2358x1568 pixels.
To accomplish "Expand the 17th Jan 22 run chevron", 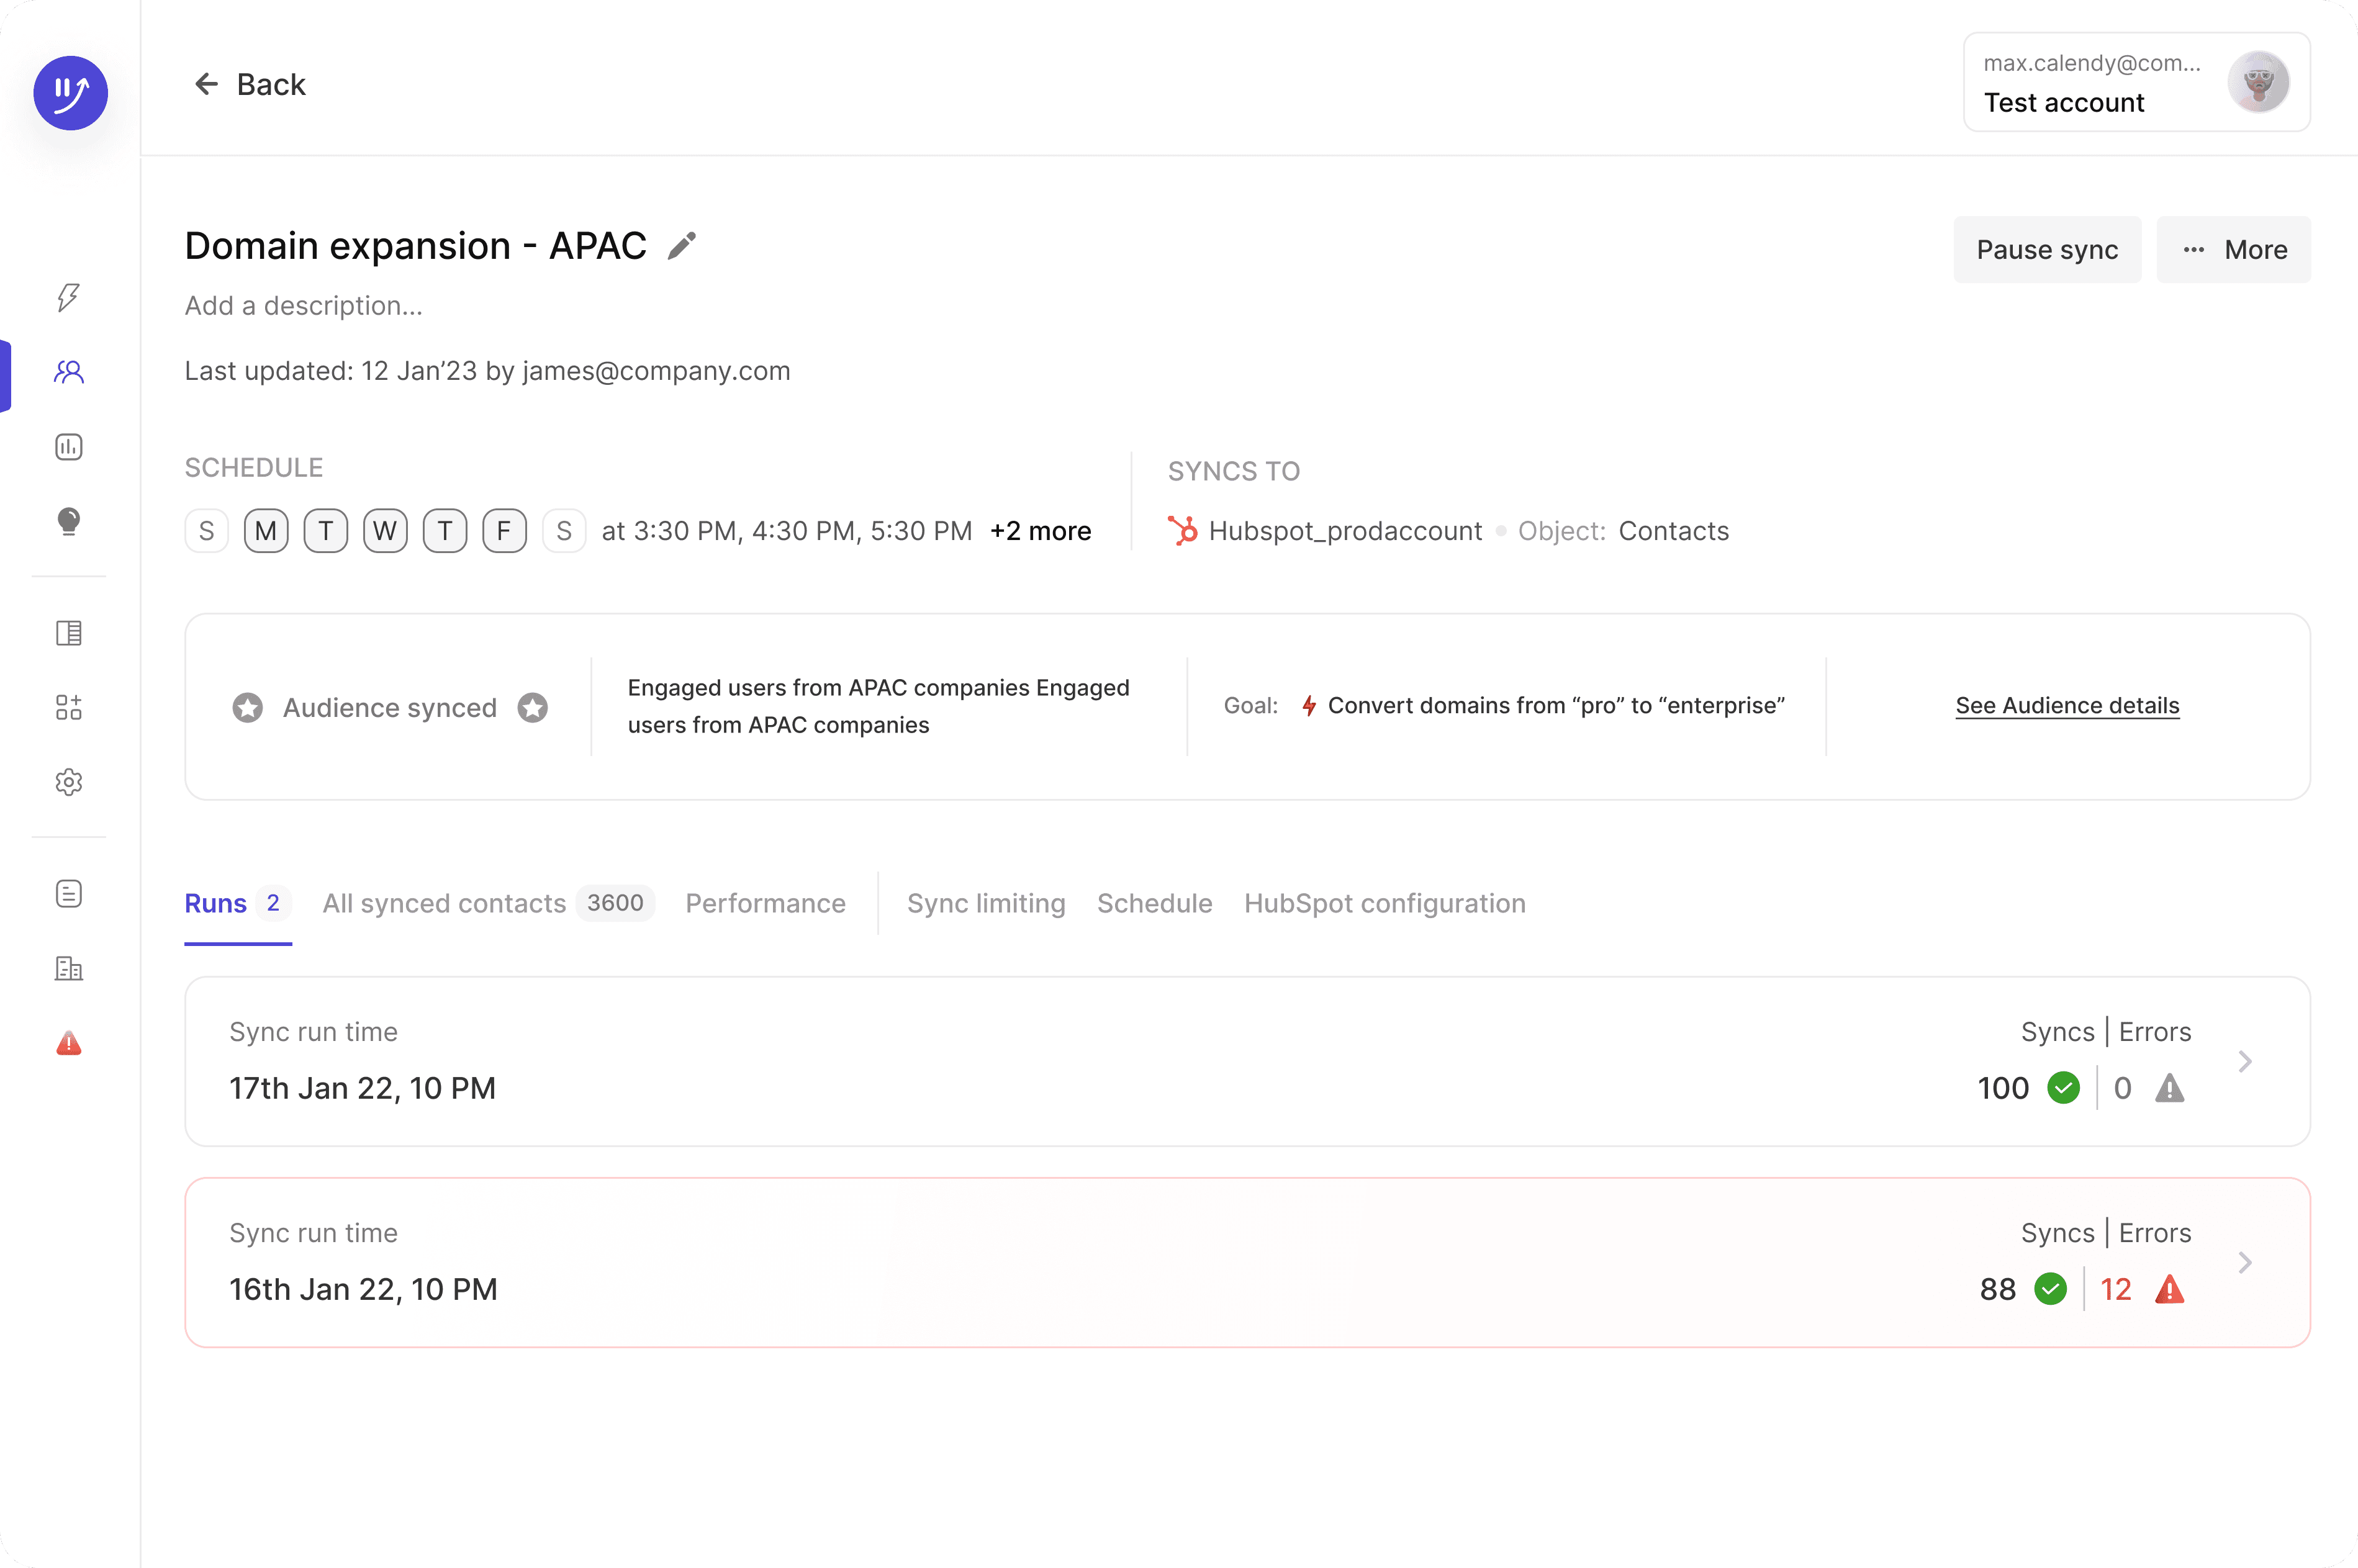I will pyautogui.click(x=2244, y=1061).
